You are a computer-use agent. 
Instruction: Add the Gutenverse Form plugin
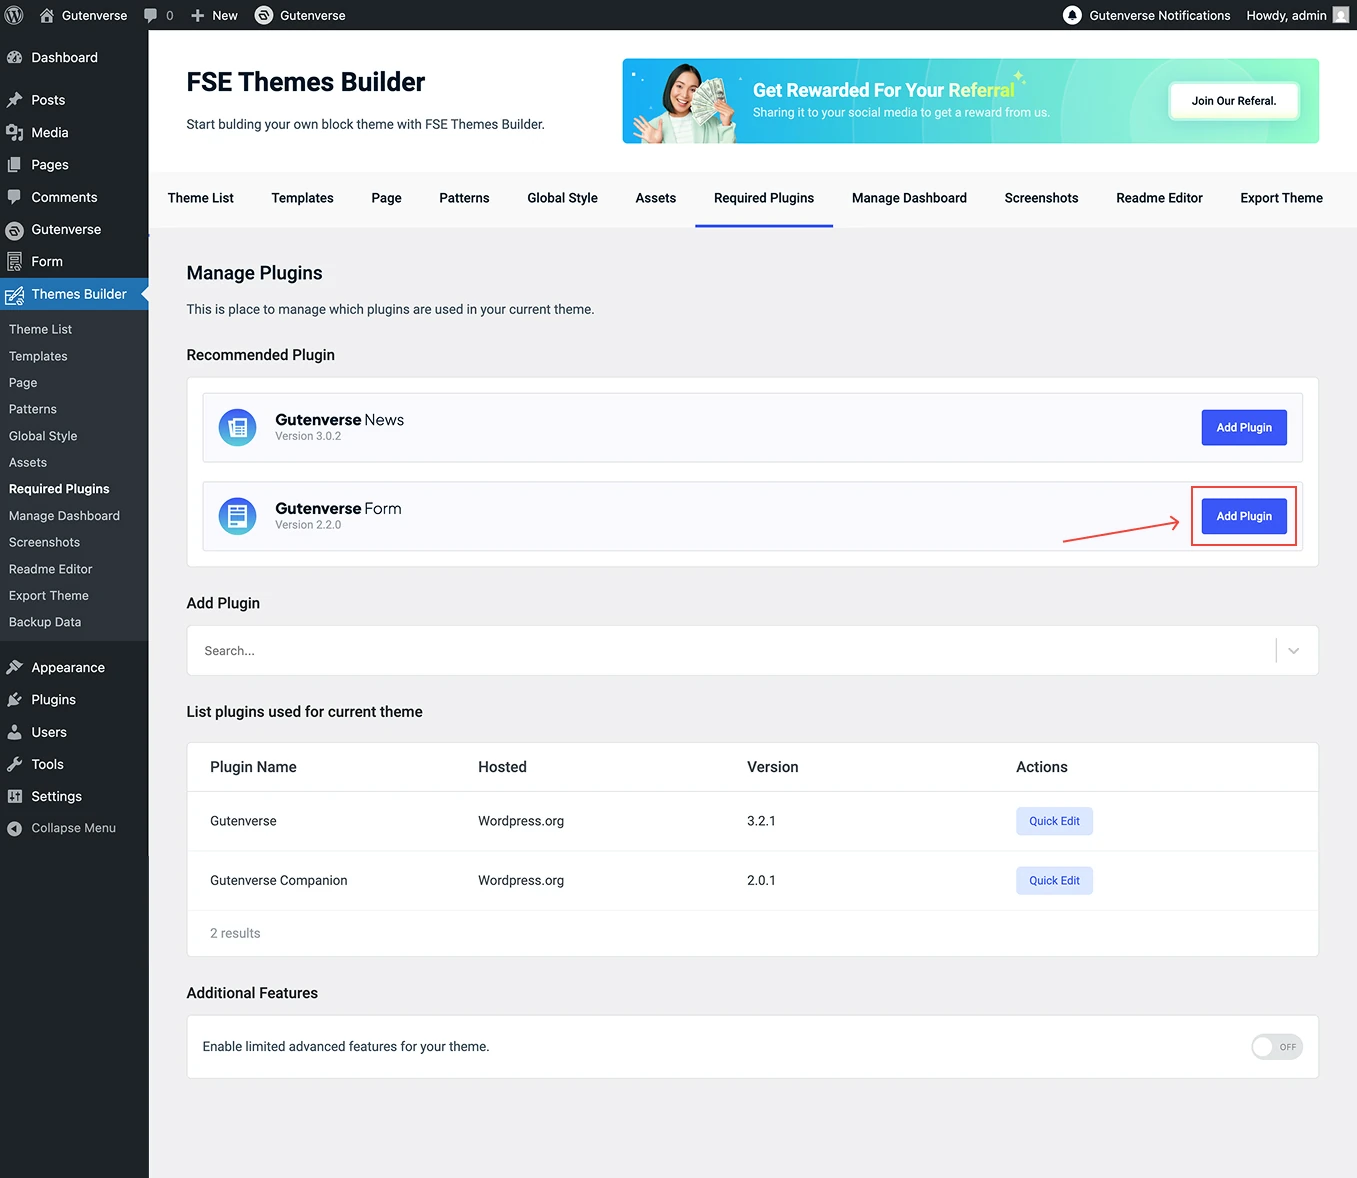1243,516
